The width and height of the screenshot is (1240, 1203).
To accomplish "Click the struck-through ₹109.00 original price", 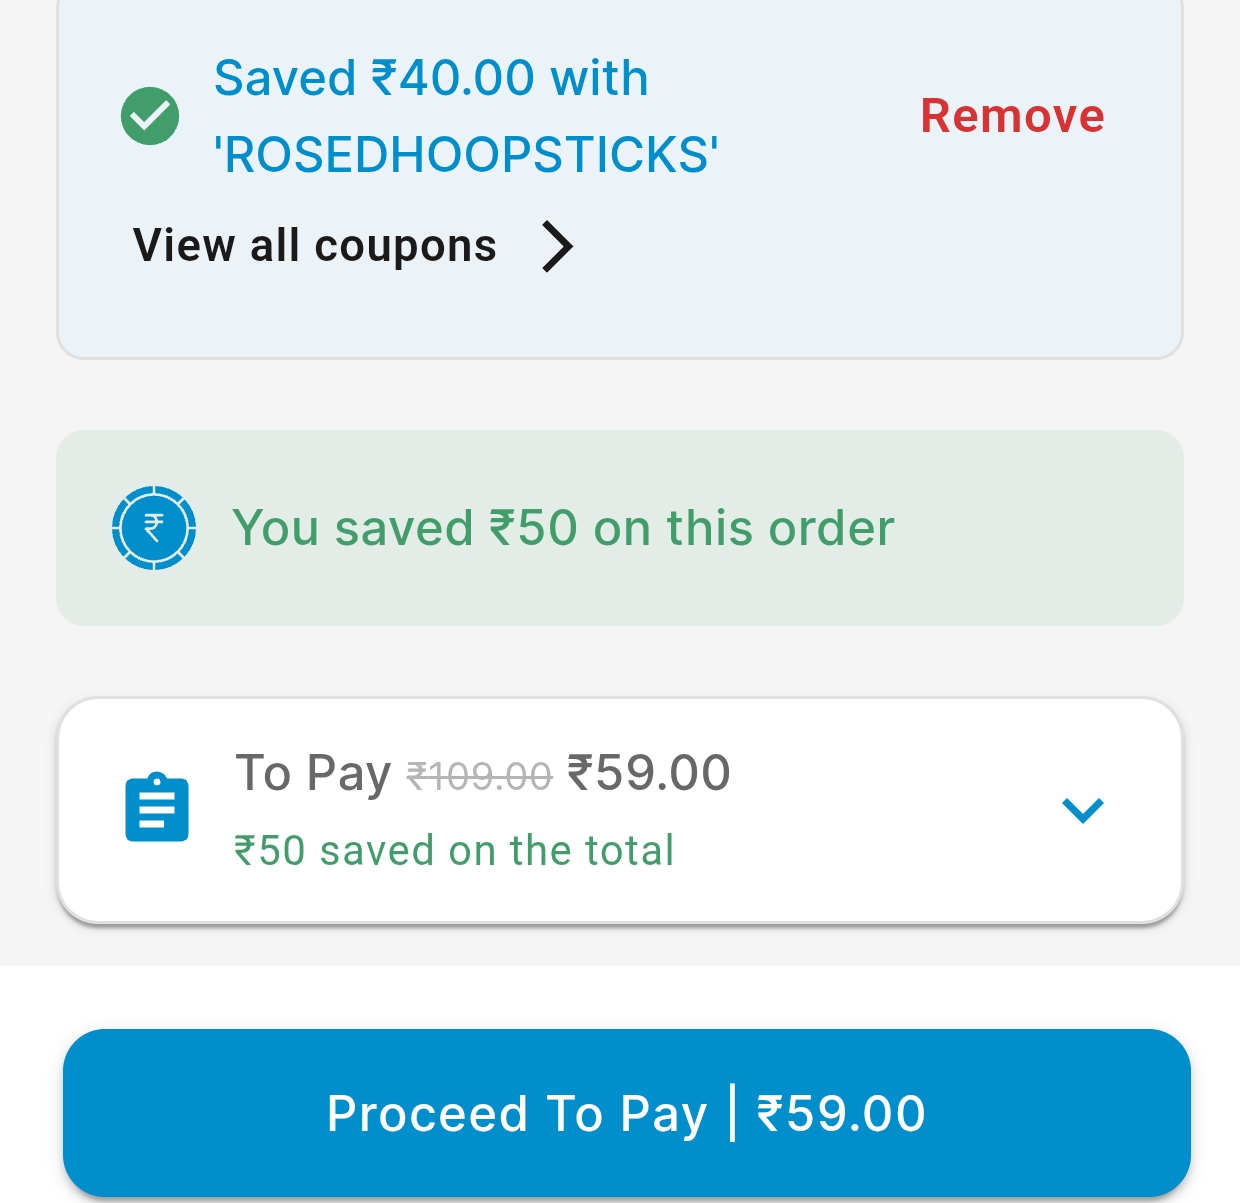I will pyautogui.click(x=479, y=776).
